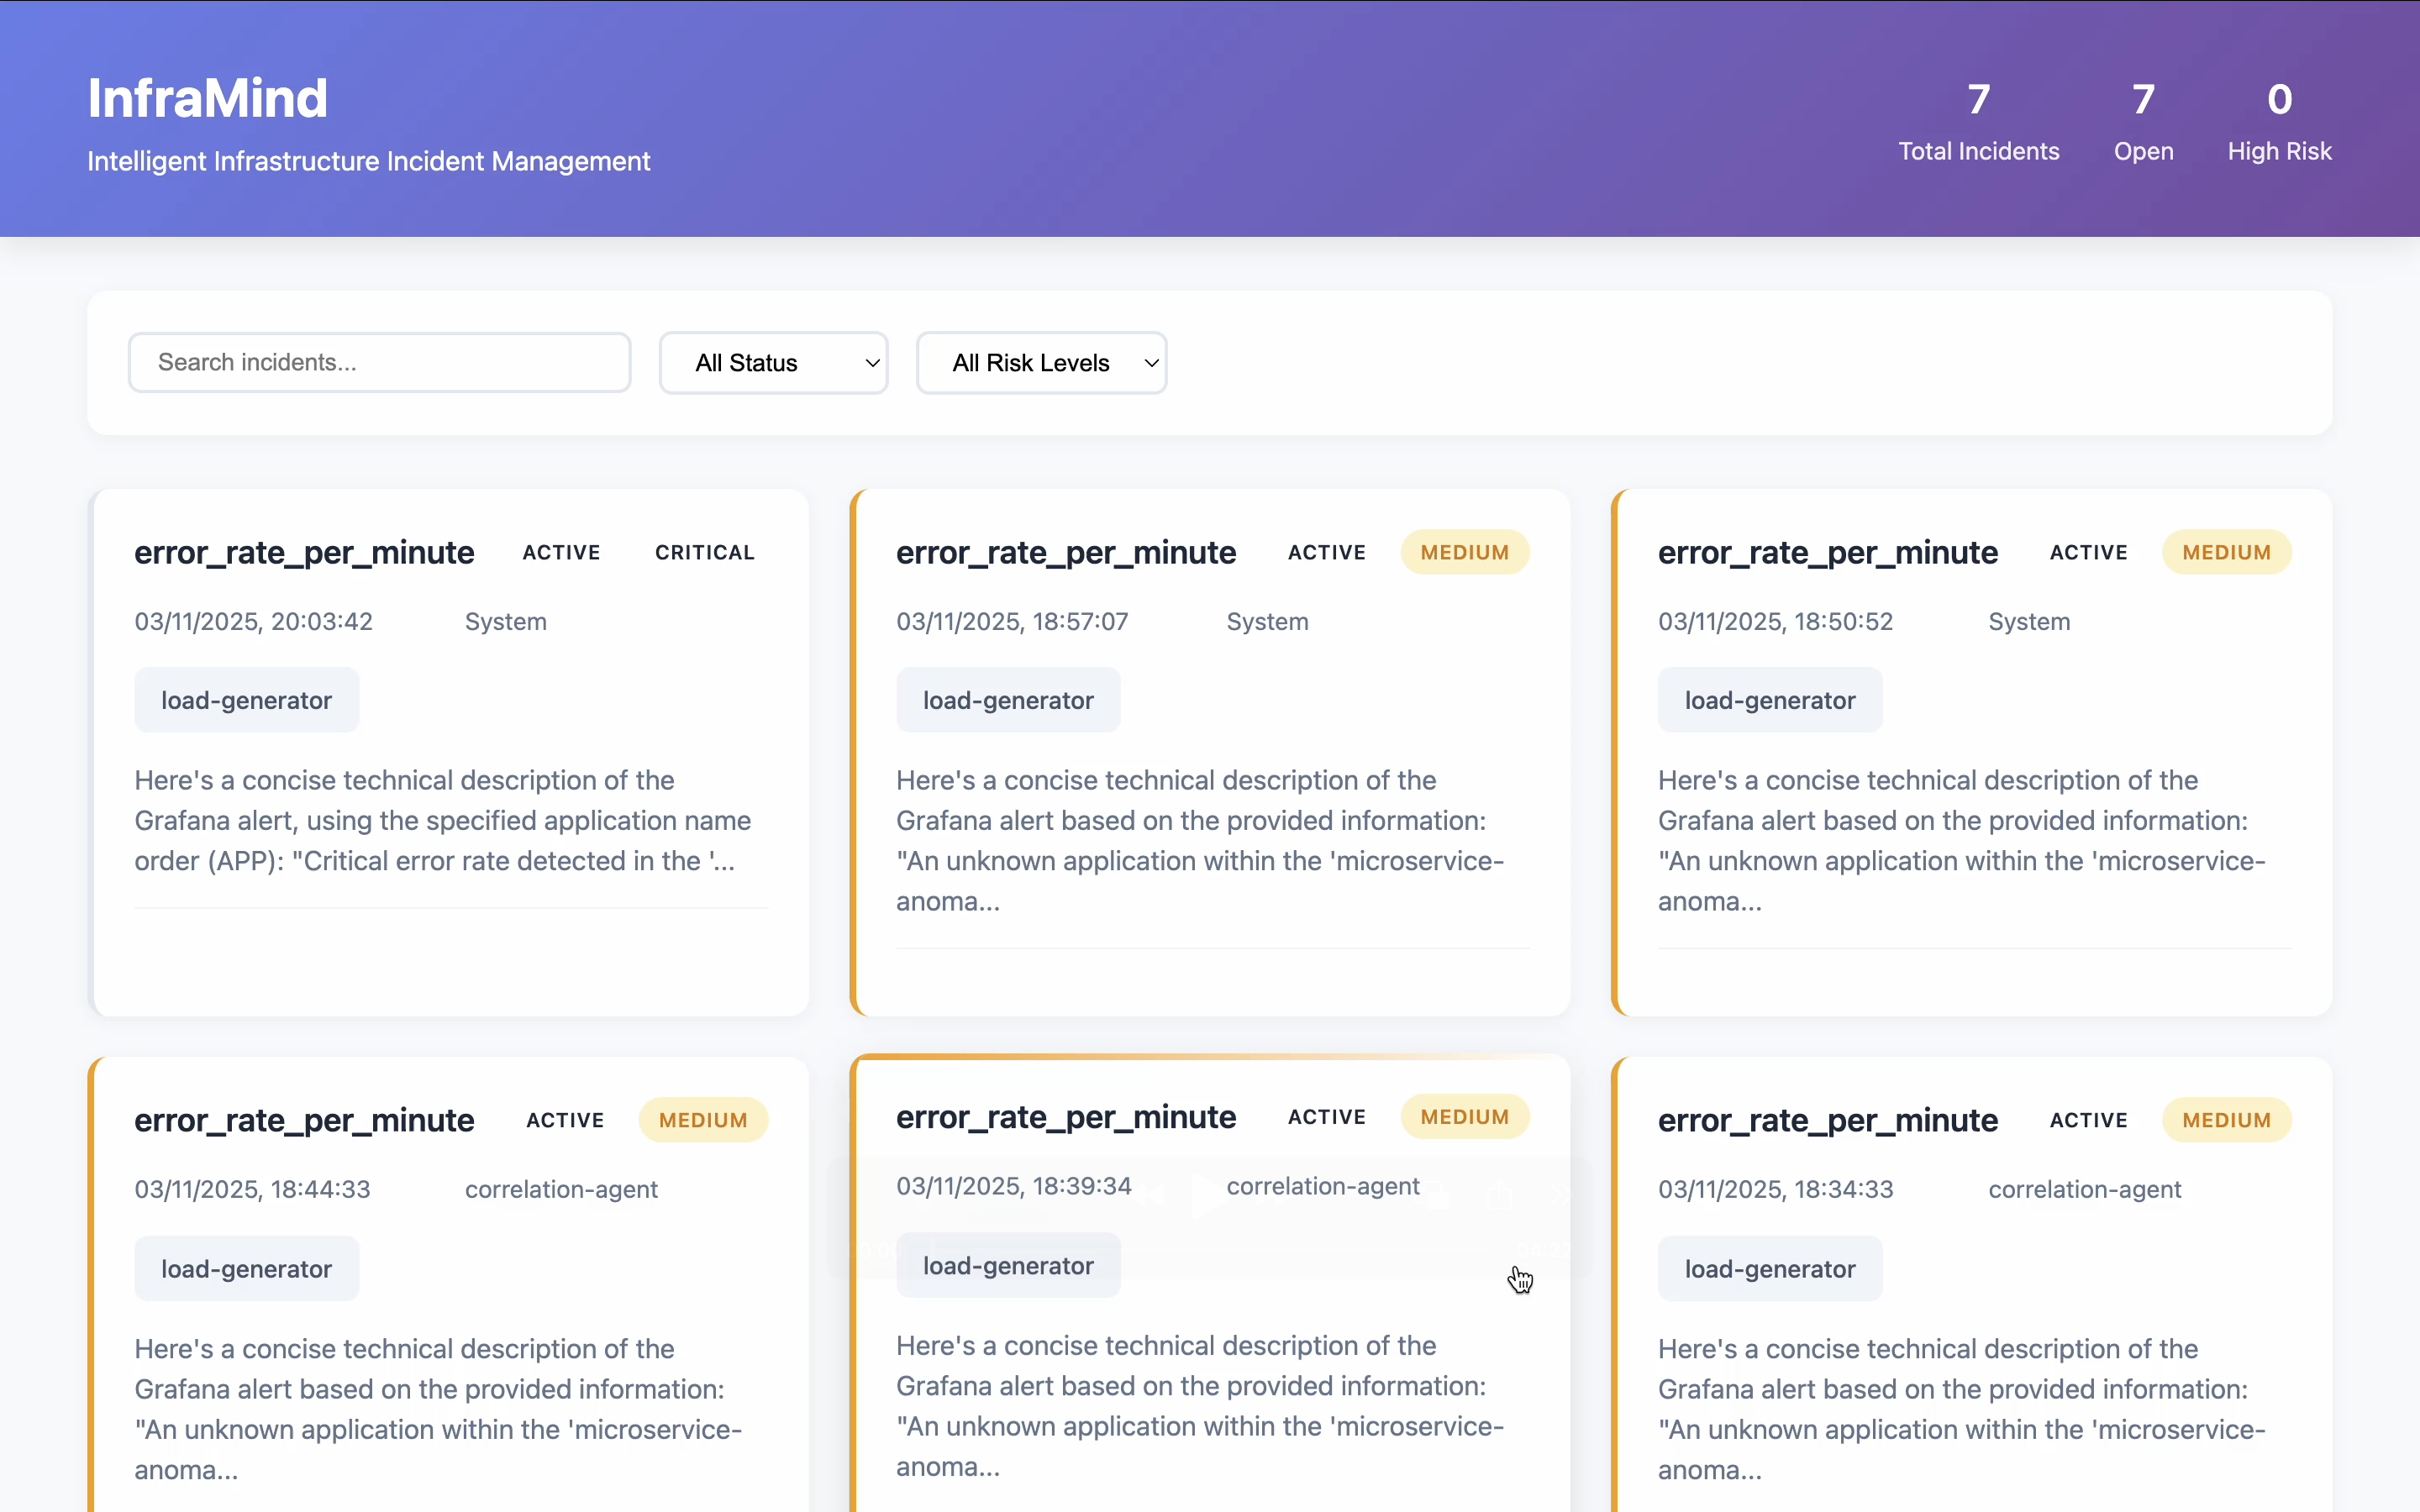Open the error_rate_per_minute title at 18:57:07
Image resolution: width=2420 pixels, height=1512 pixels.
(x=1066, y=553)
